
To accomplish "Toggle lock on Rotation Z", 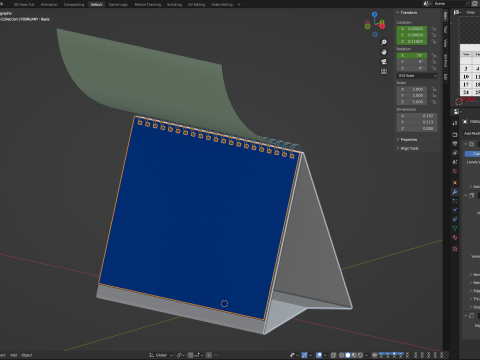I will click(434, 68).
